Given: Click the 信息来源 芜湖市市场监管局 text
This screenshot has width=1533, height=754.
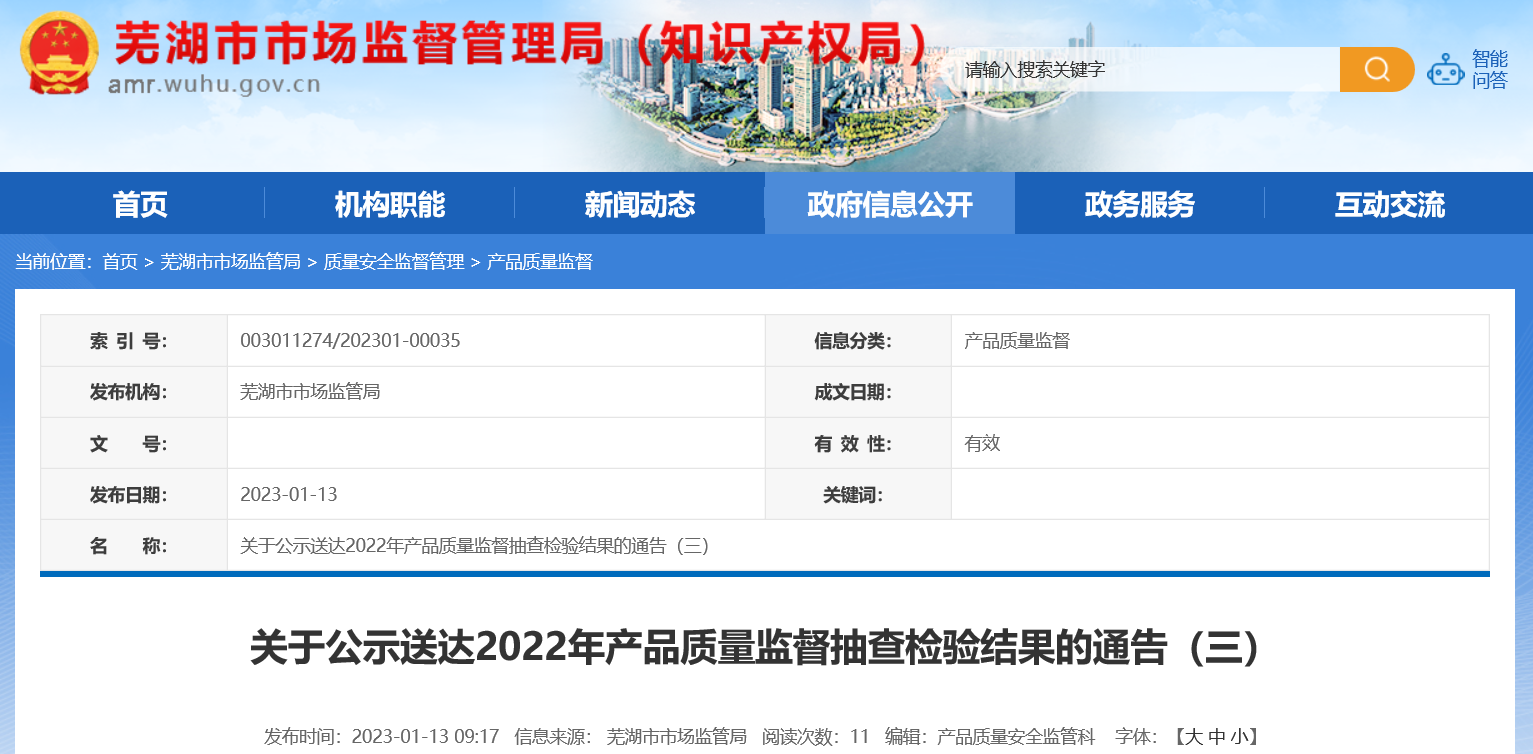Looking at the screenshot, I should 630,737.
